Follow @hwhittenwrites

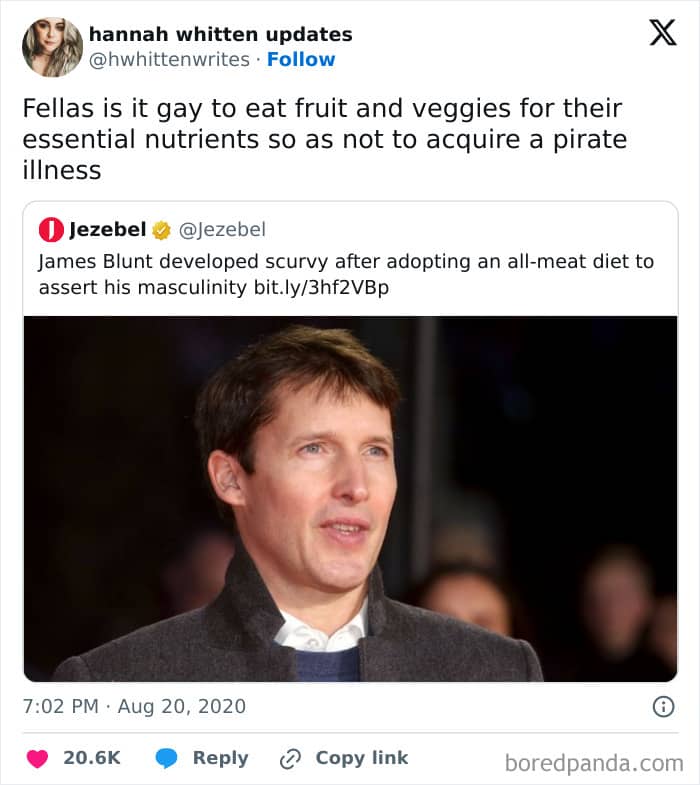click(301, 60)
